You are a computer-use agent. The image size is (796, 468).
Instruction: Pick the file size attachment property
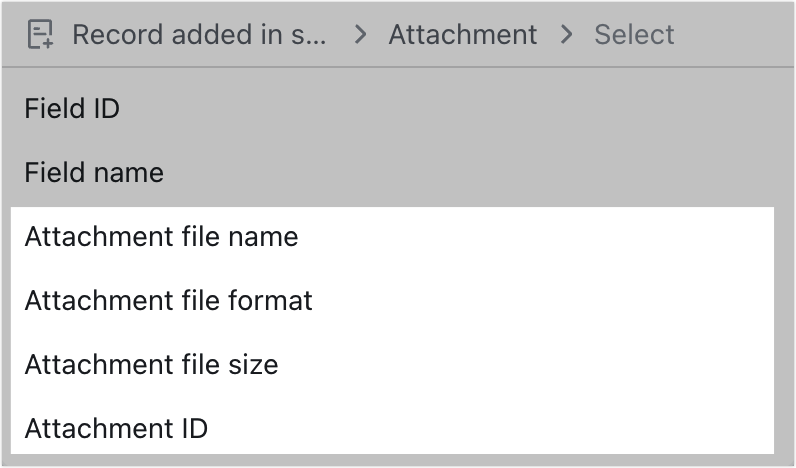click(392, 364)
